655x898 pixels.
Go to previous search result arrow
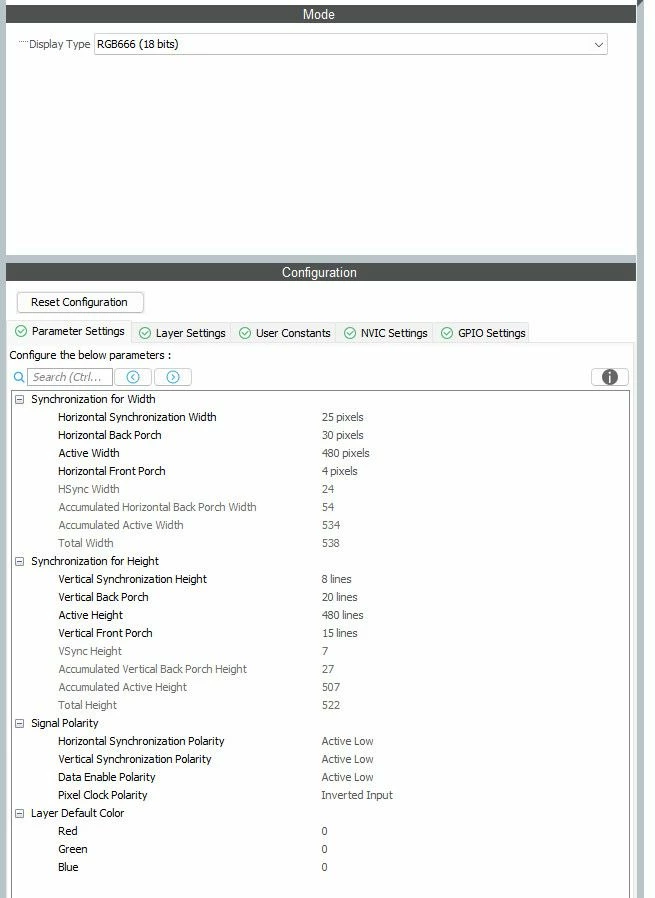point(133,377)
